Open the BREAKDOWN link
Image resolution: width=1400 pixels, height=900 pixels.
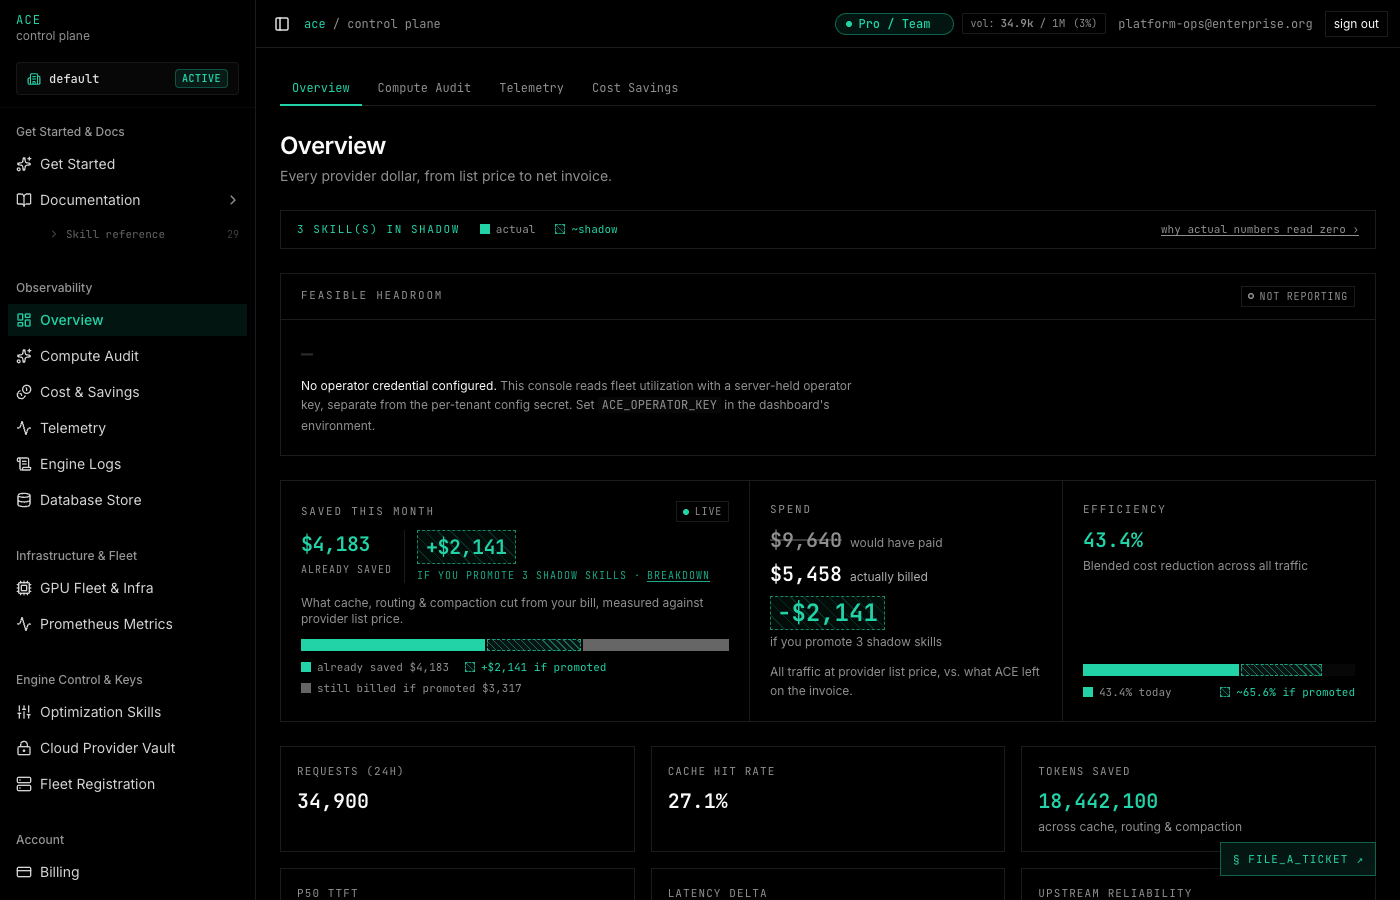coord(678,576)
